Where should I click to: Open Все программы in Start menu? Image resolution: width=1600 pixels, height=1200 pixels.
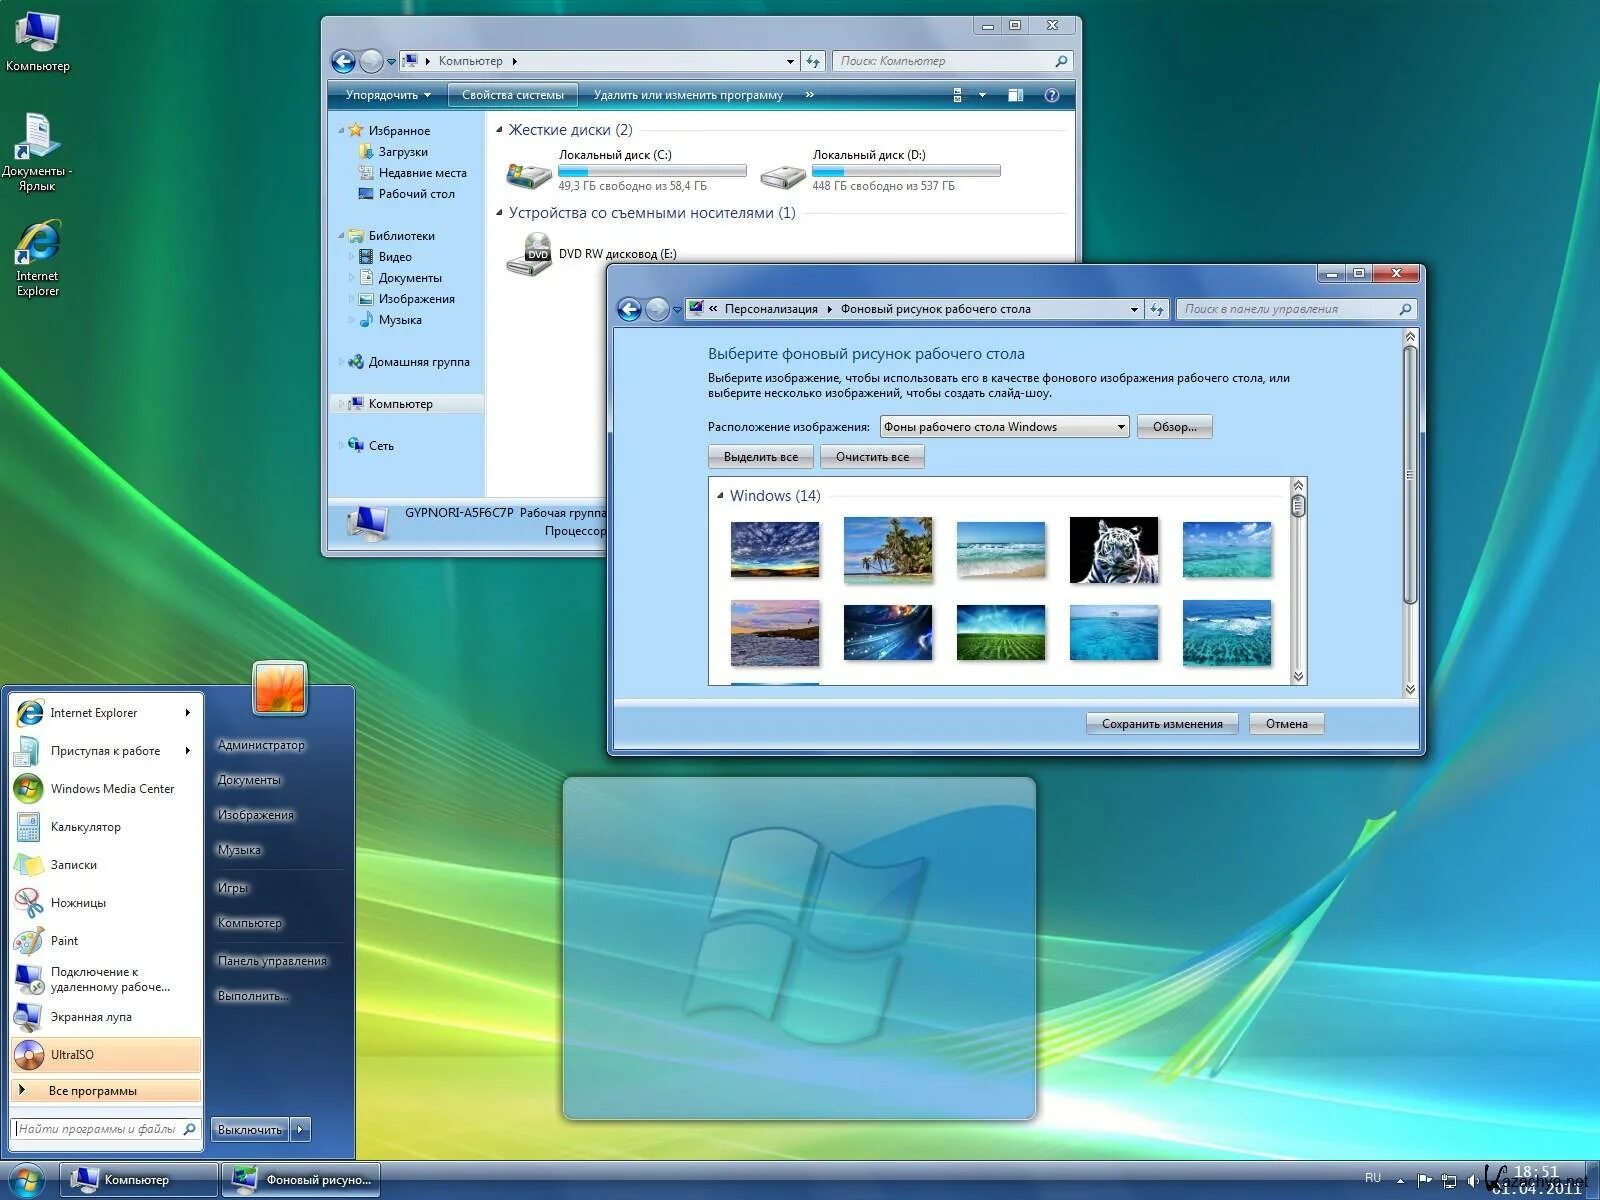106,1091
